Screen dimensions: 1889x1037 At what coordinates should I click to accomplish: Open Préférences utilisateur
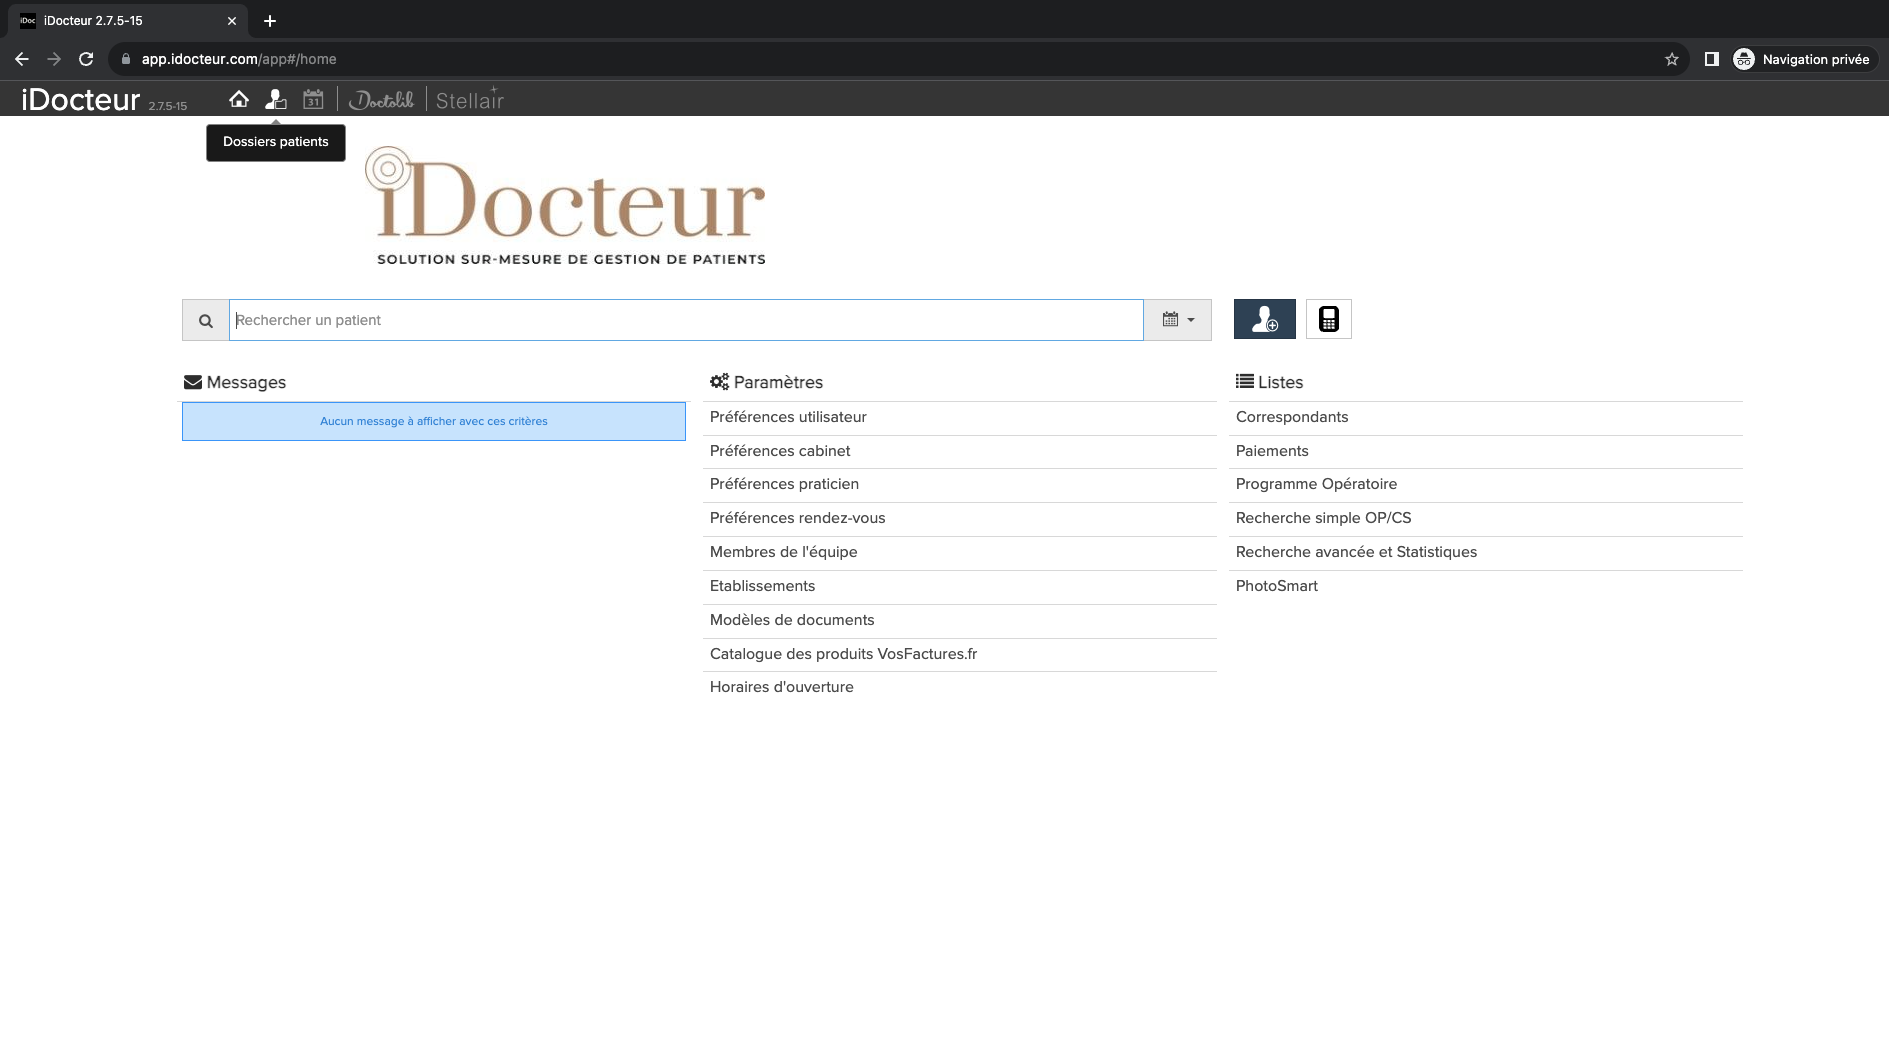788,417
